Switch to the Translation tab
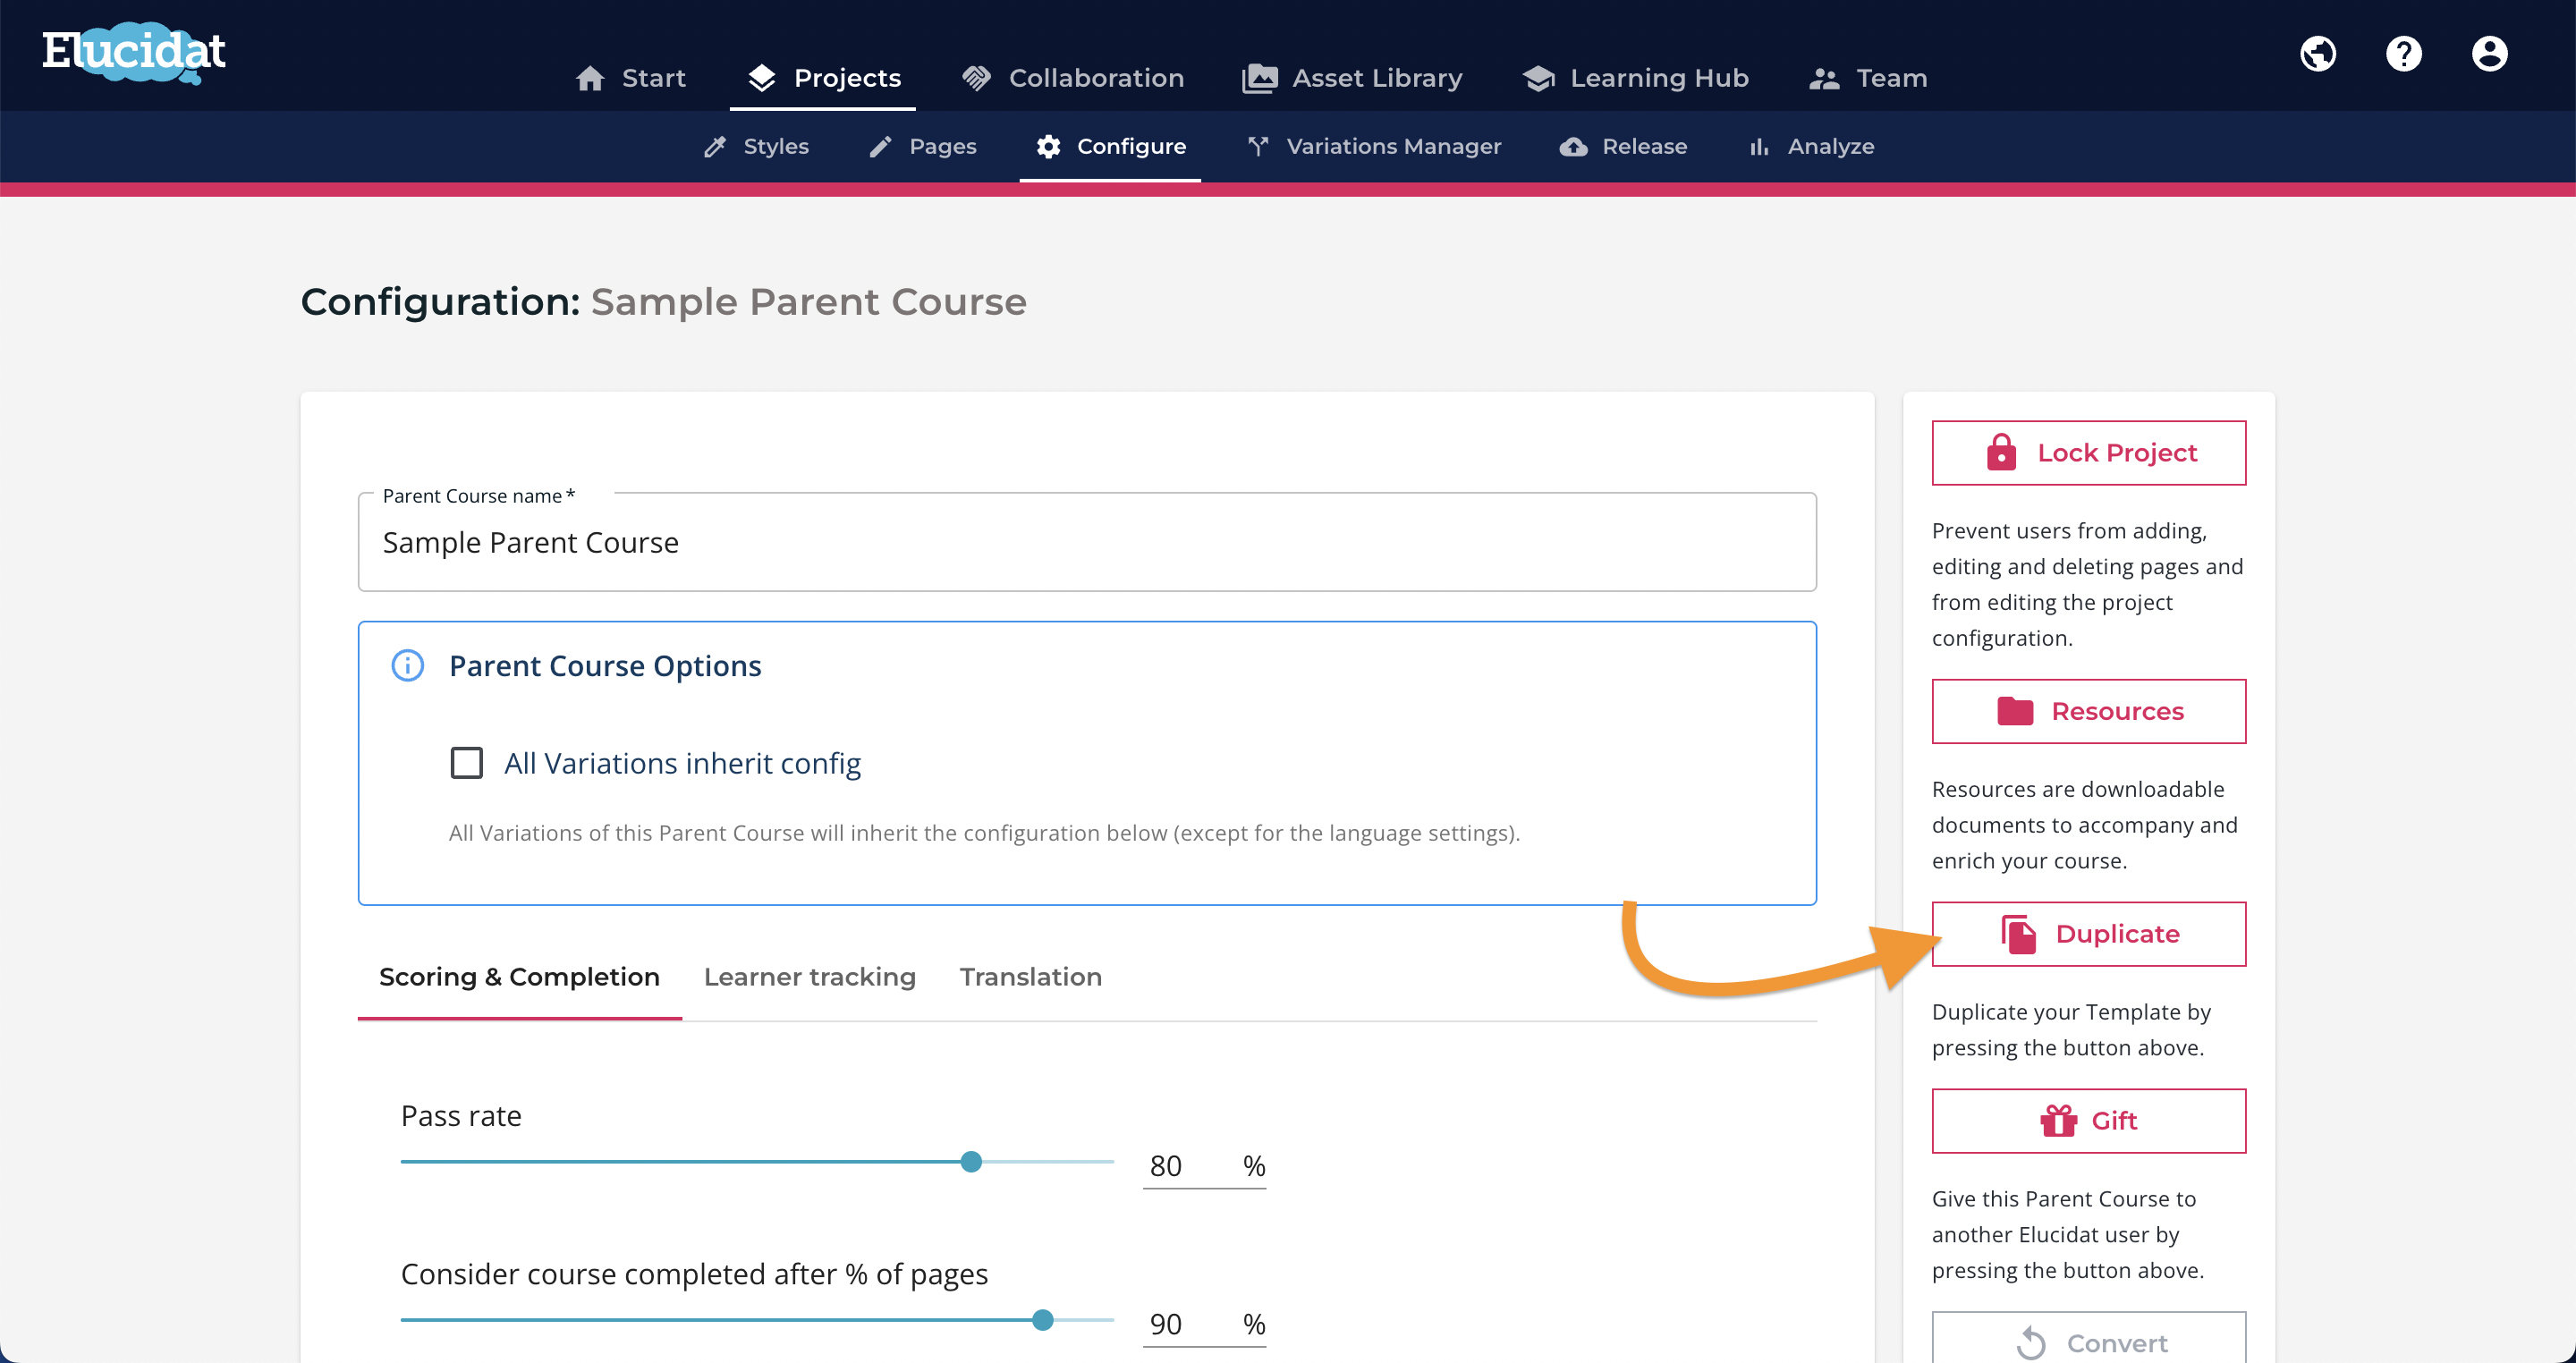 [1031, 977]
